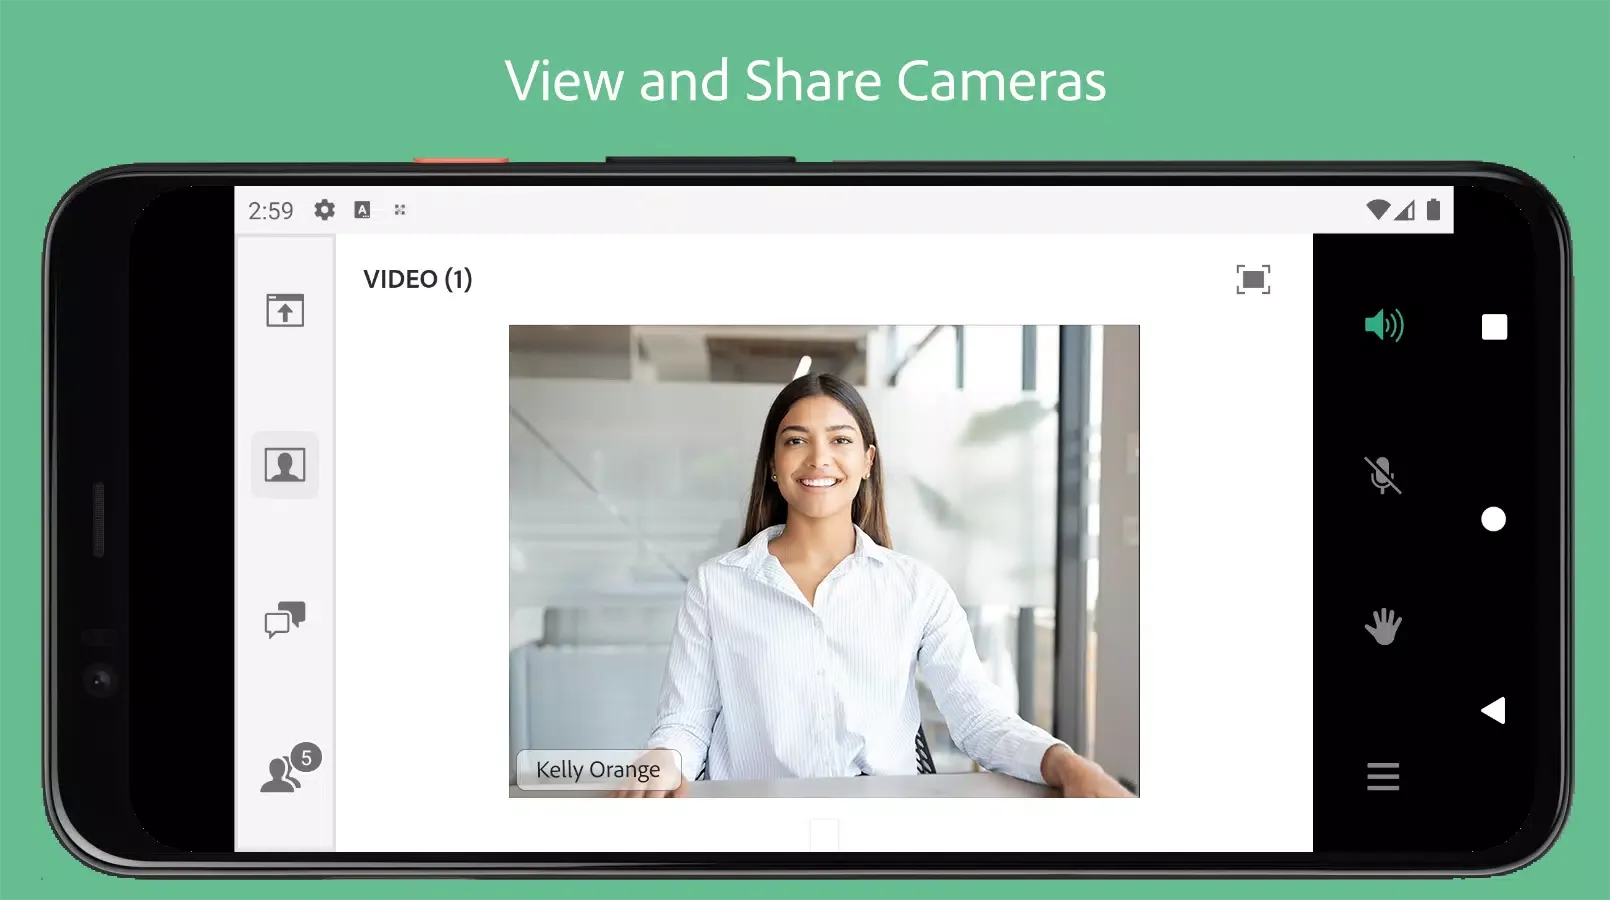Open the Chat pod
The height and width of the screenshot is (900, 1610).
point(287,618)
